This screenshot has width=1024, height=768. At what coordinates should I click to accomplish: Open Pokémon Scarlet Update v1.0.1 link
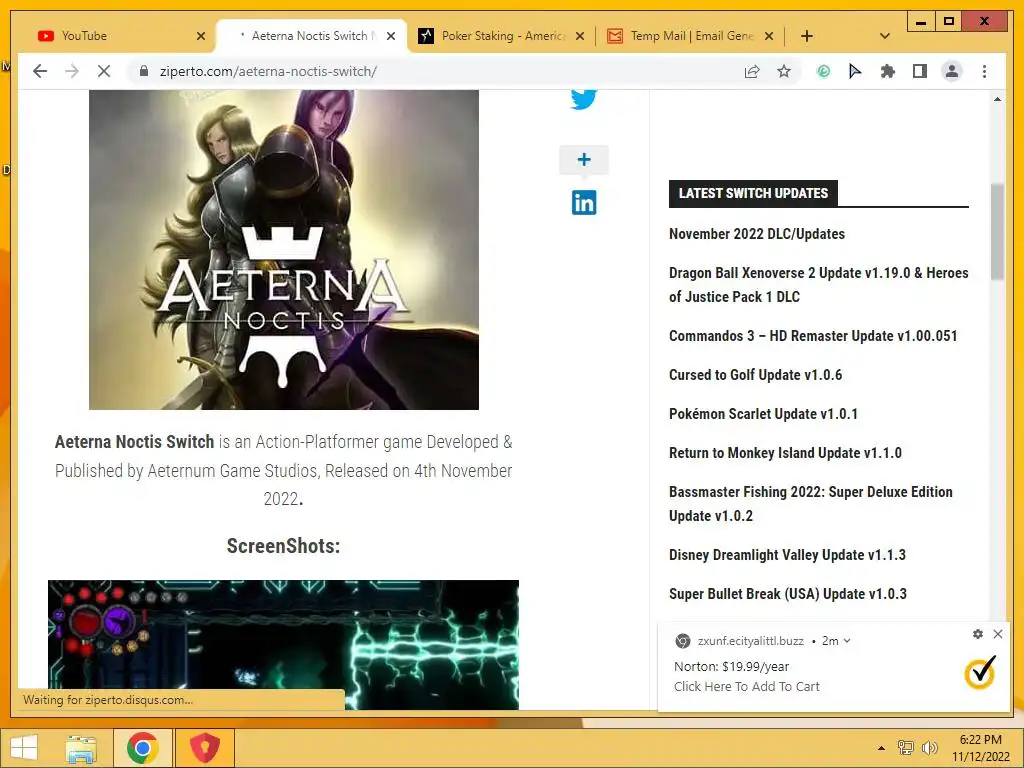[x=763, y=414]
